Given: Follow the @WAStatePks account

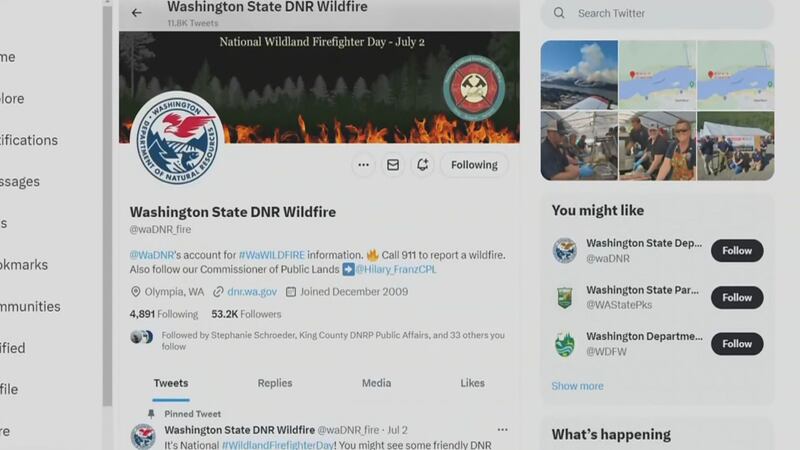Looking at the screenshot, I should (737, 297).
